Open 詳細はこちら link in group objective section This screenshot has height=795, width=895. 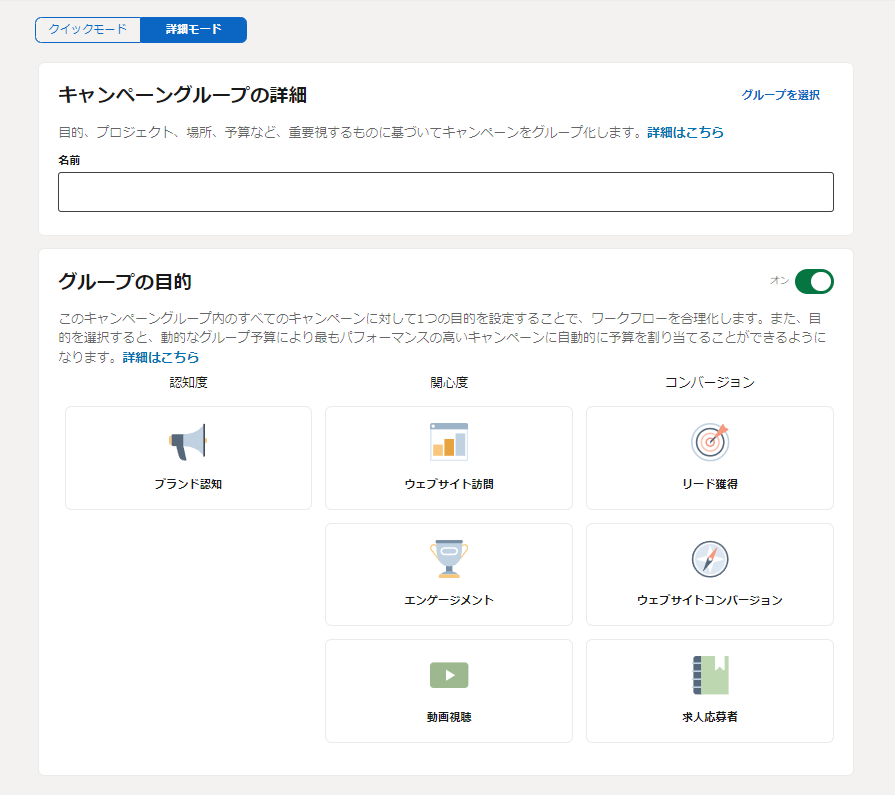161,357
